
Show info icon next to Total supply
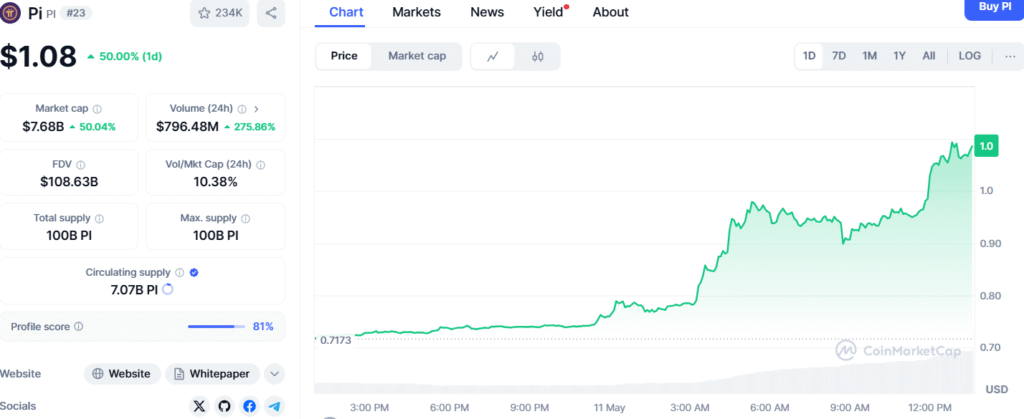(x=99, y=219)
